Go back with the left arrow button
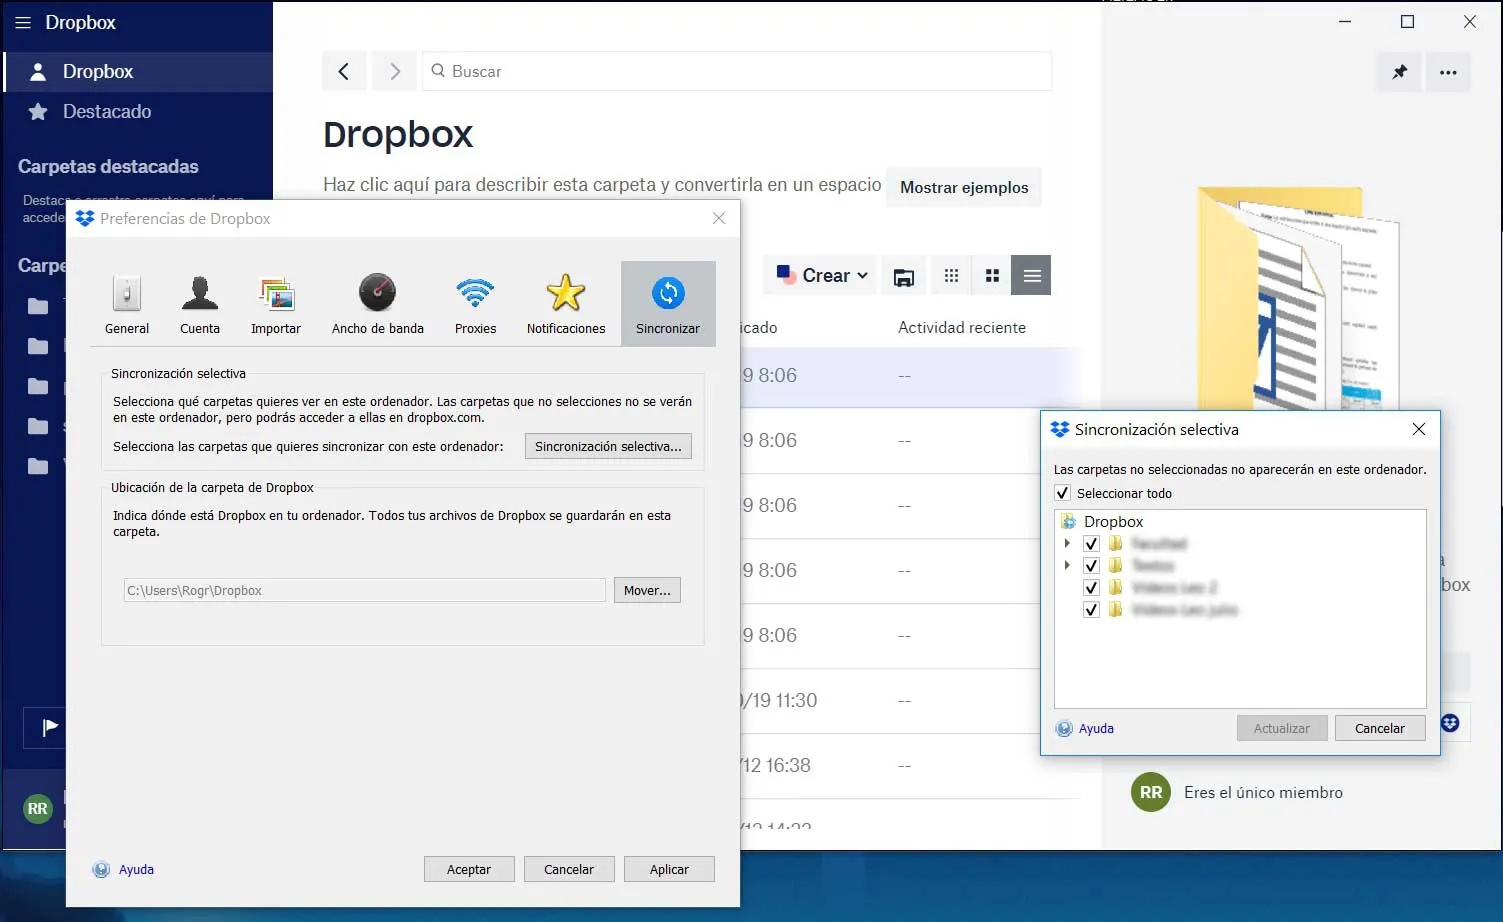Image resolution: width=1503 pixels, height=922 pixels. click(343, 71)
